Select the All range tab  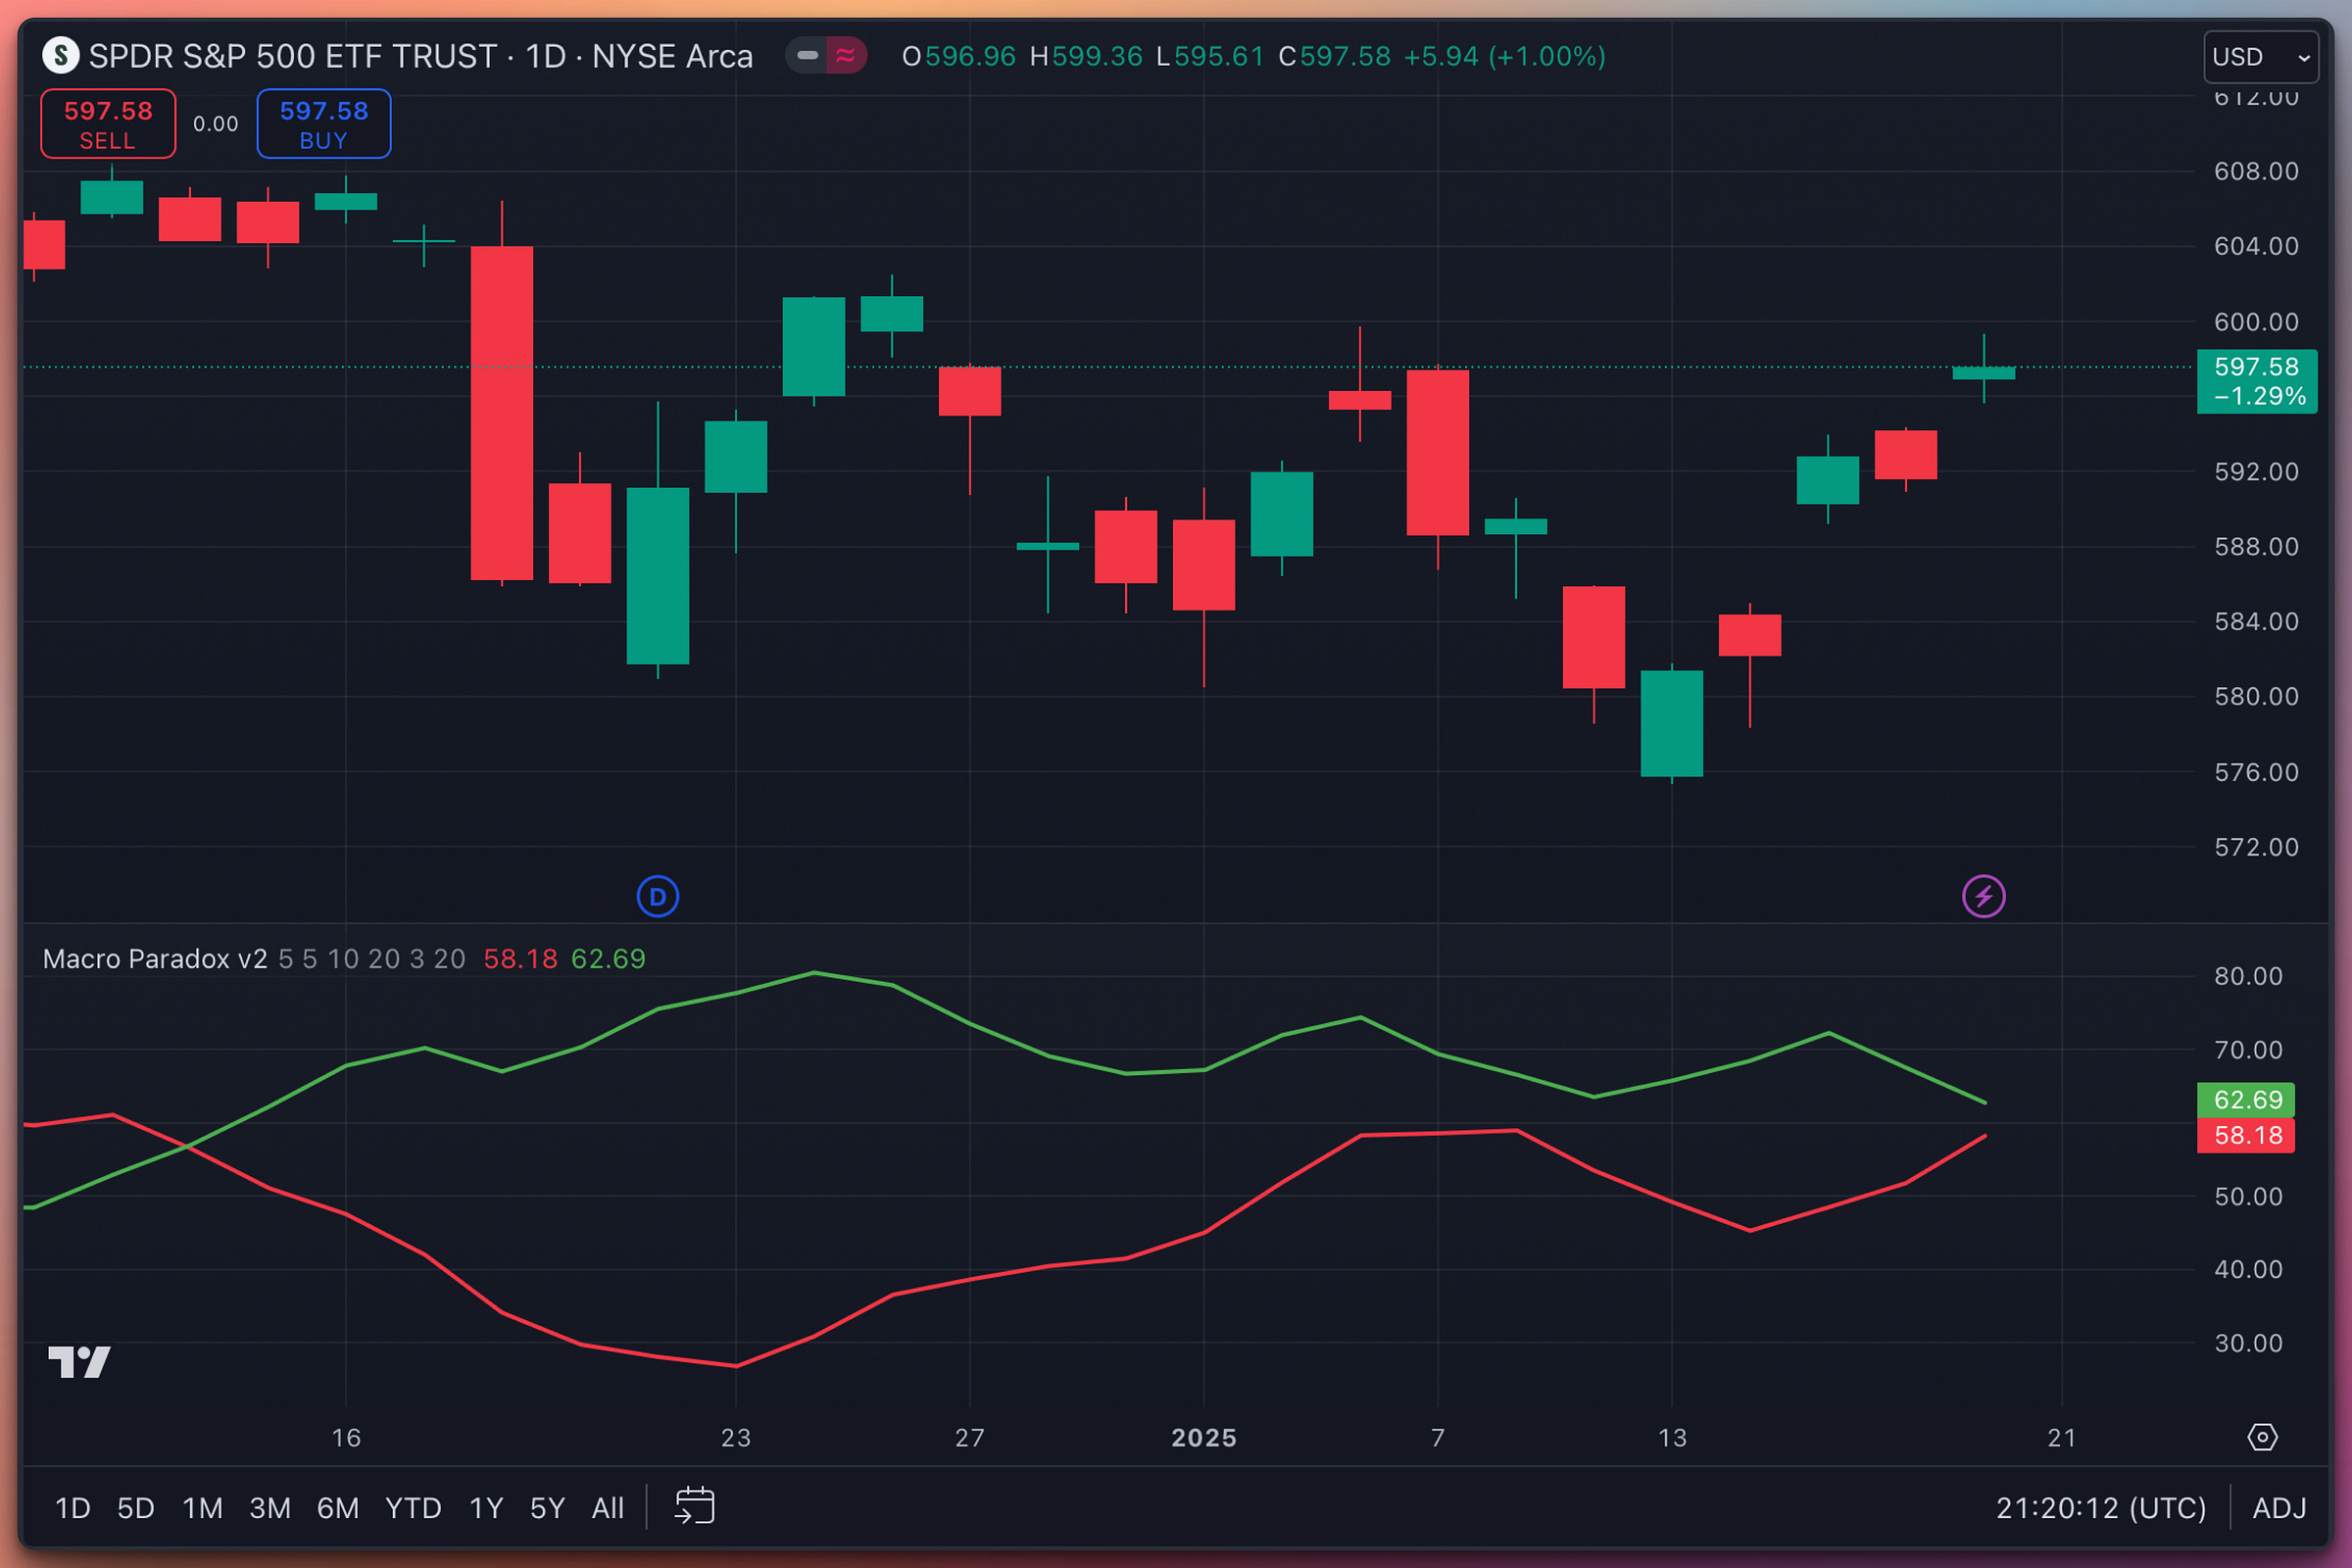pos(608,1508)
